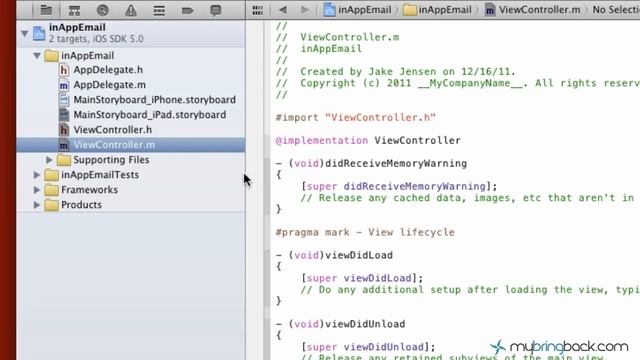
Task: Open the Log navigator speech bubble icon
Action: (x=216, y=10)
